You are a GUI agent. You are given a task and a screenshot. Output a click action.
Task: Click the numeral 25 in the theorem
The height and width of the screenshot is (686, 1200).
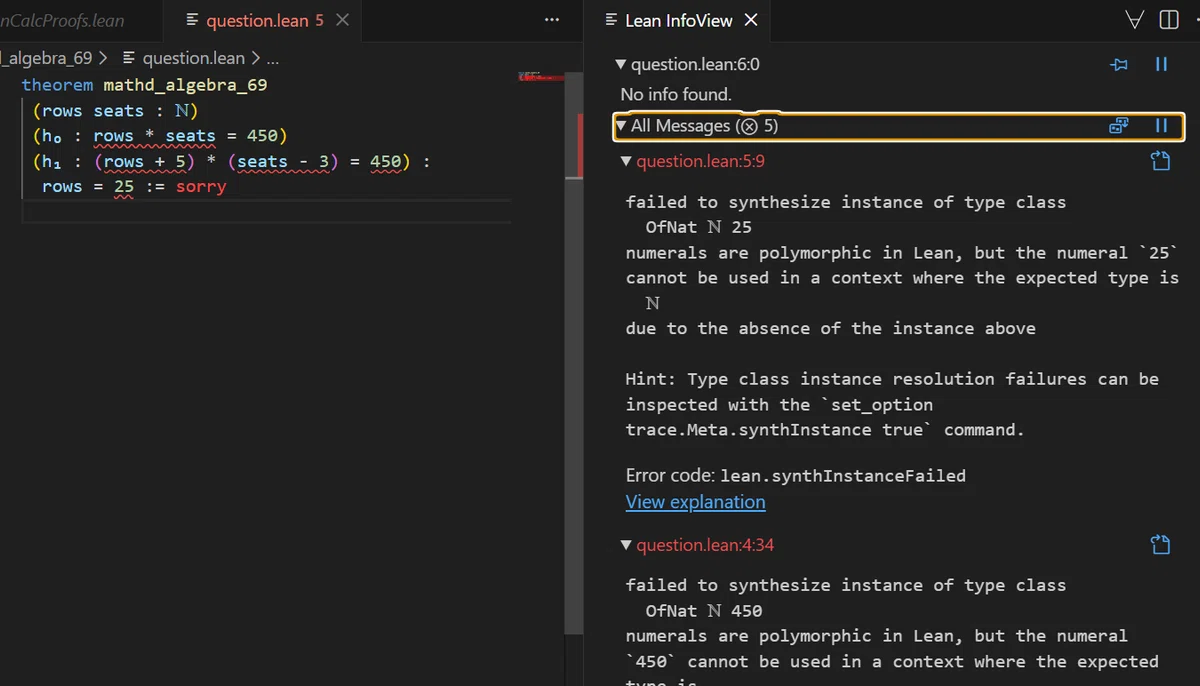(123, 187)
